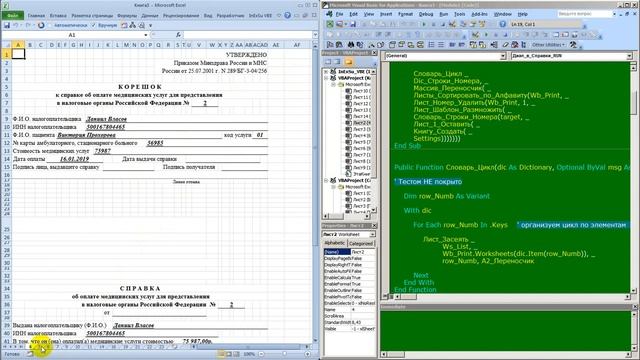Select cell A1 in the Excel sheet
Screen dimensions: 640x360
pyautogui.click(x=18, y=54)
